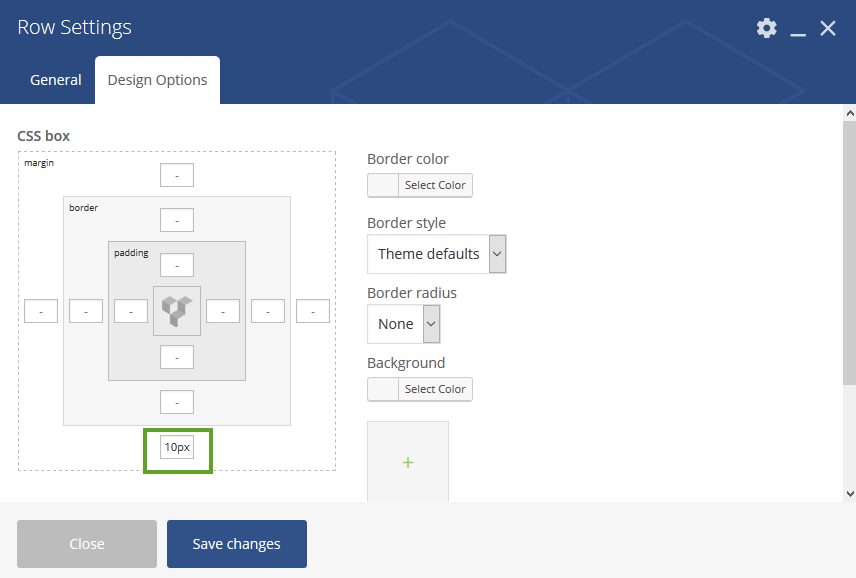Focus the margin left input field

point(41,311)
